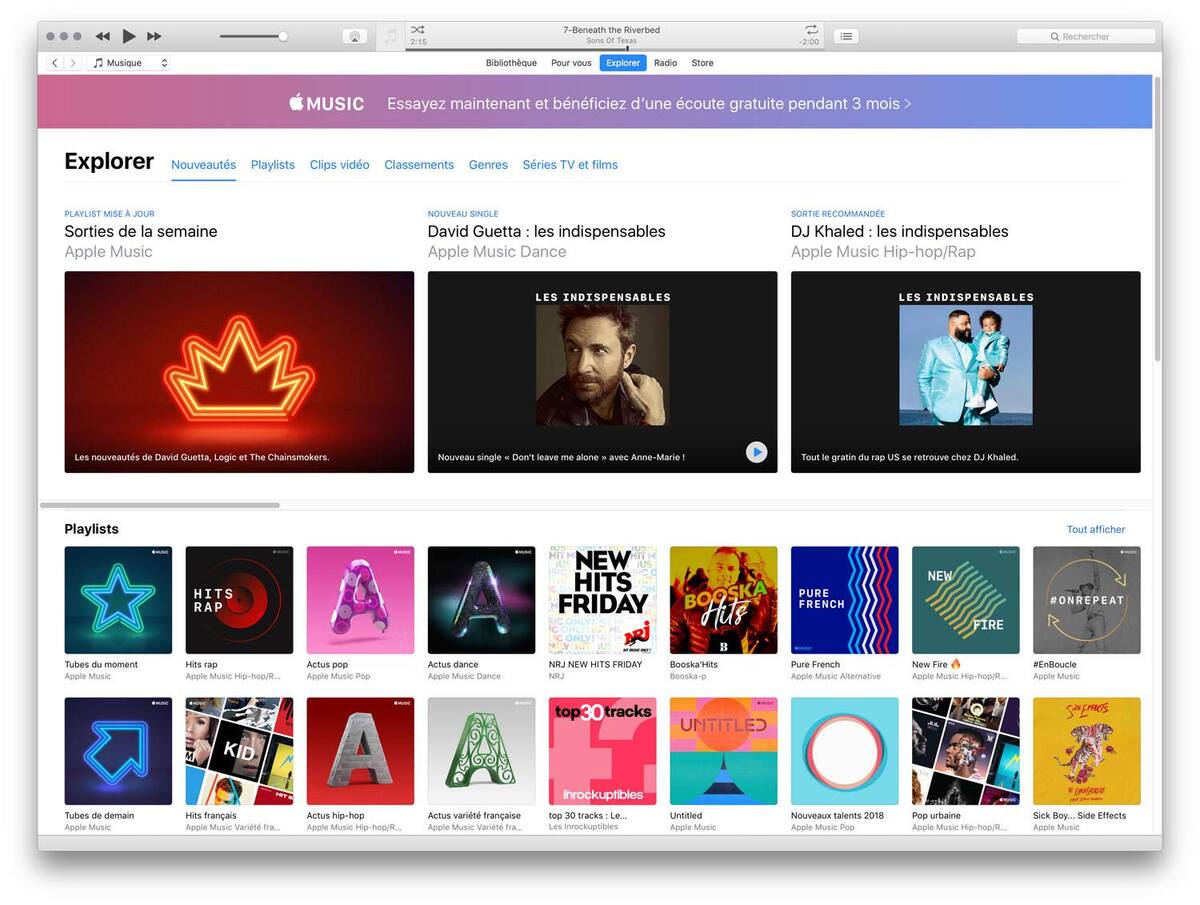
Task: Open DJ Khaled les indispensables artwork
Action: click(x=965, y=372)
